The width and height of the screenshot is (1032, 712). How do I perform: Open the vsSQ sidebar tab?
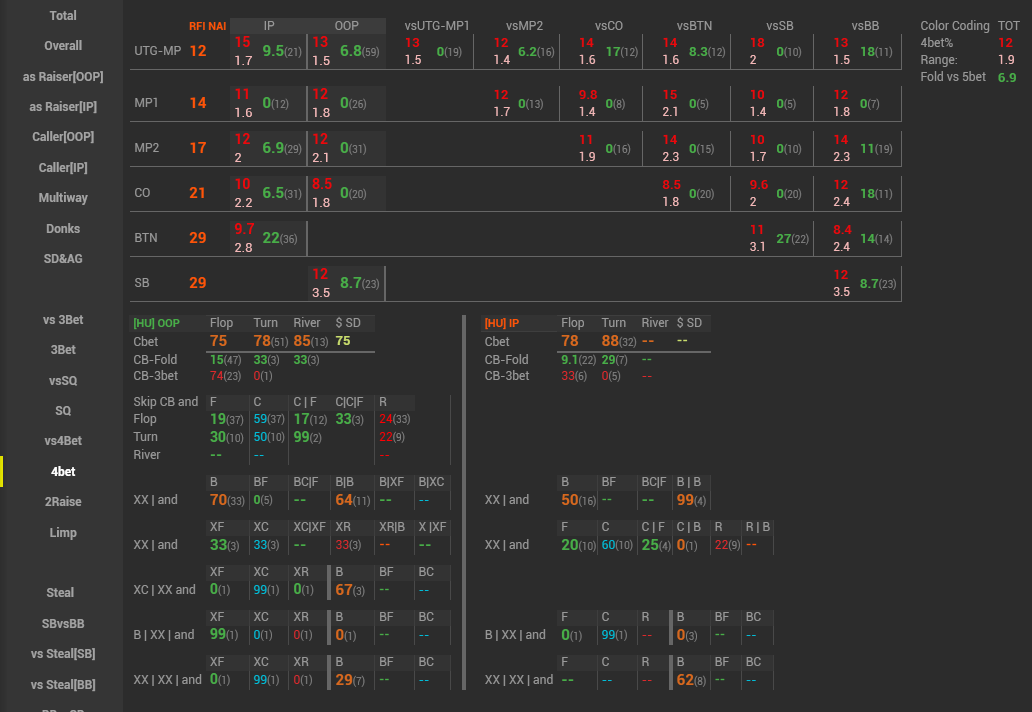point(62,381)
